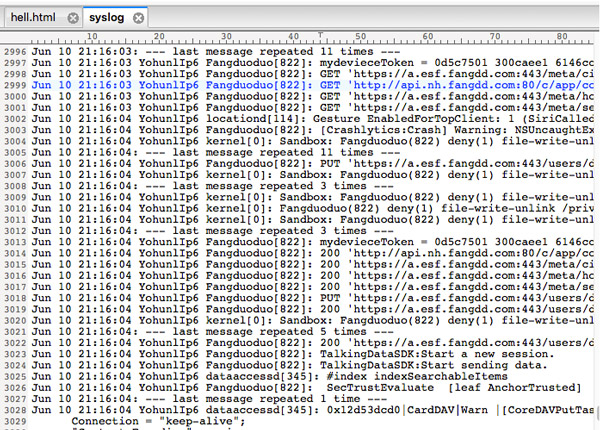Screen dimensions: 600x430
Task: Click the http://api.nh.fangdd.com URL on line 2999
Action: [473, 85]
